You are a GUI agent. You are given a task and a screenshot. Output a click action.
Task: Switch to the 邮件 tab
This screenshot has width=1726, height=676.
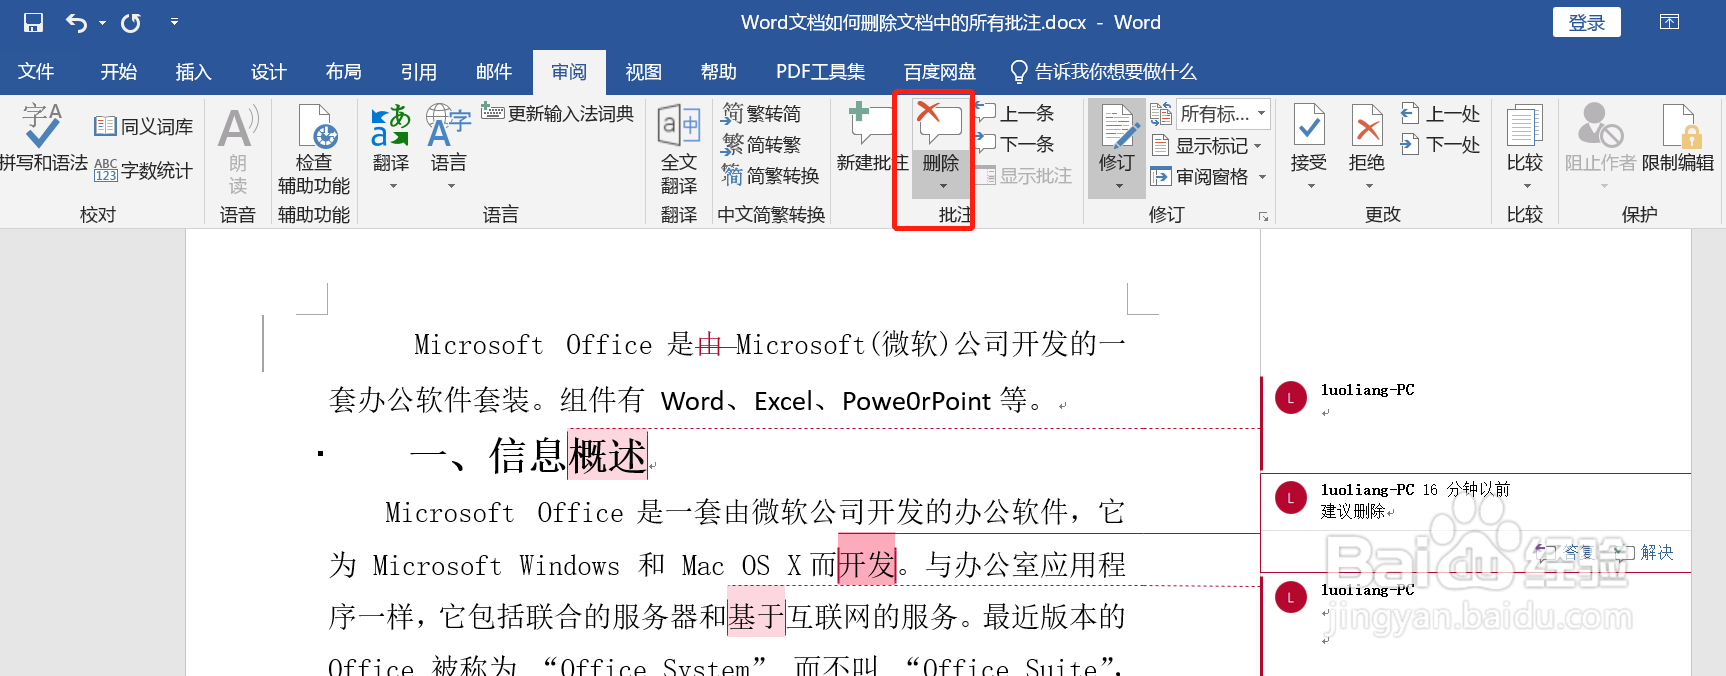493,72
